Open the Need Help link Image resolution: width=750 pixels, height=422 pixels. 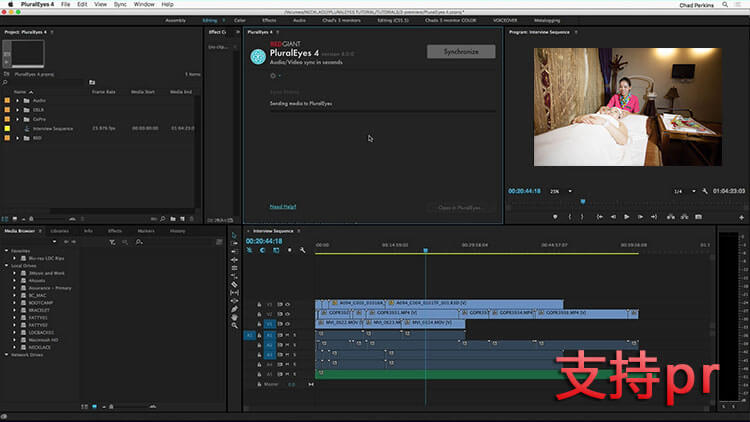coord(283,207)
